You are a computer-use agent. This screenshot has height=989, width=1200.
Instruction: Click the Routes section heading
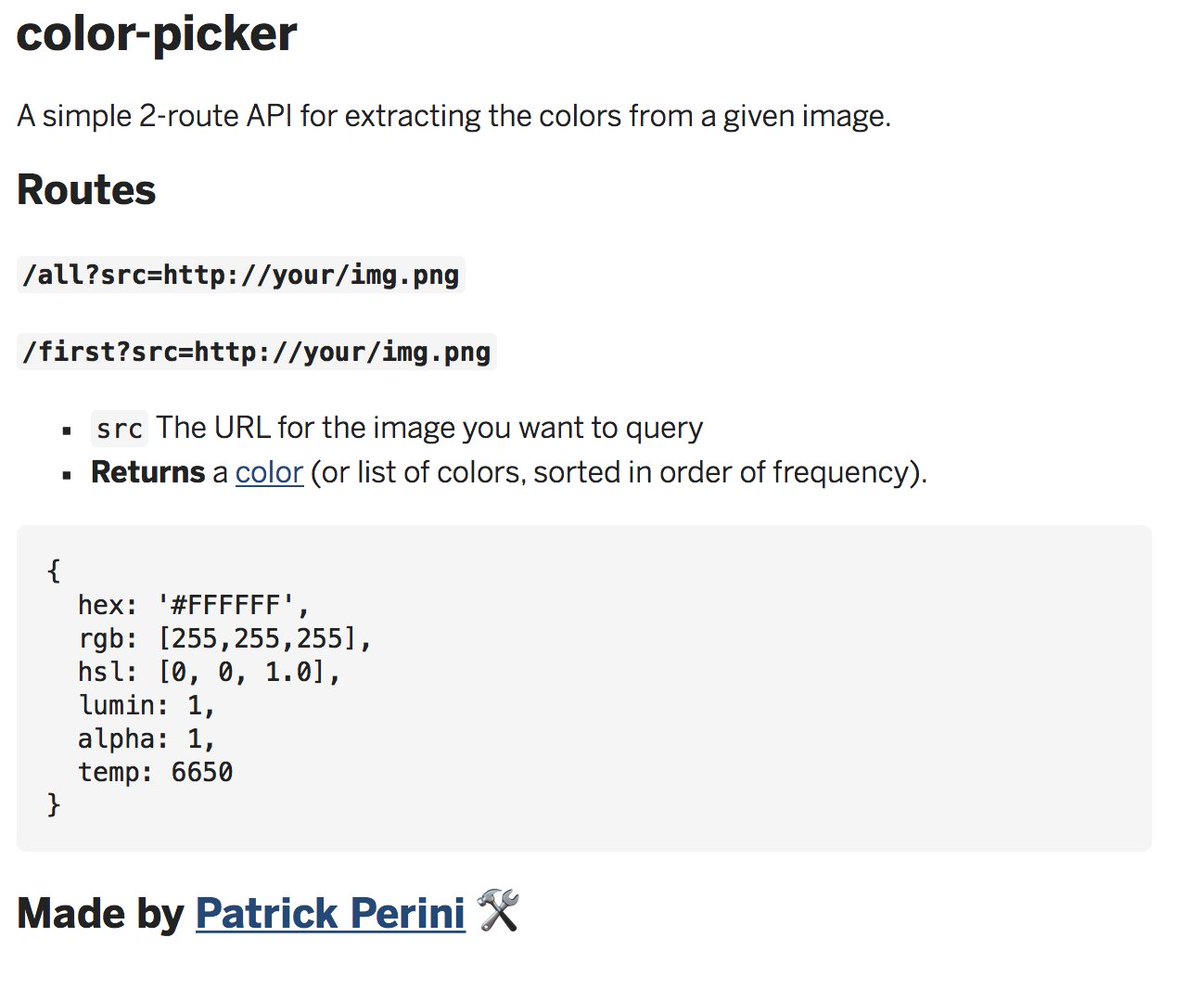coord(87,190)
